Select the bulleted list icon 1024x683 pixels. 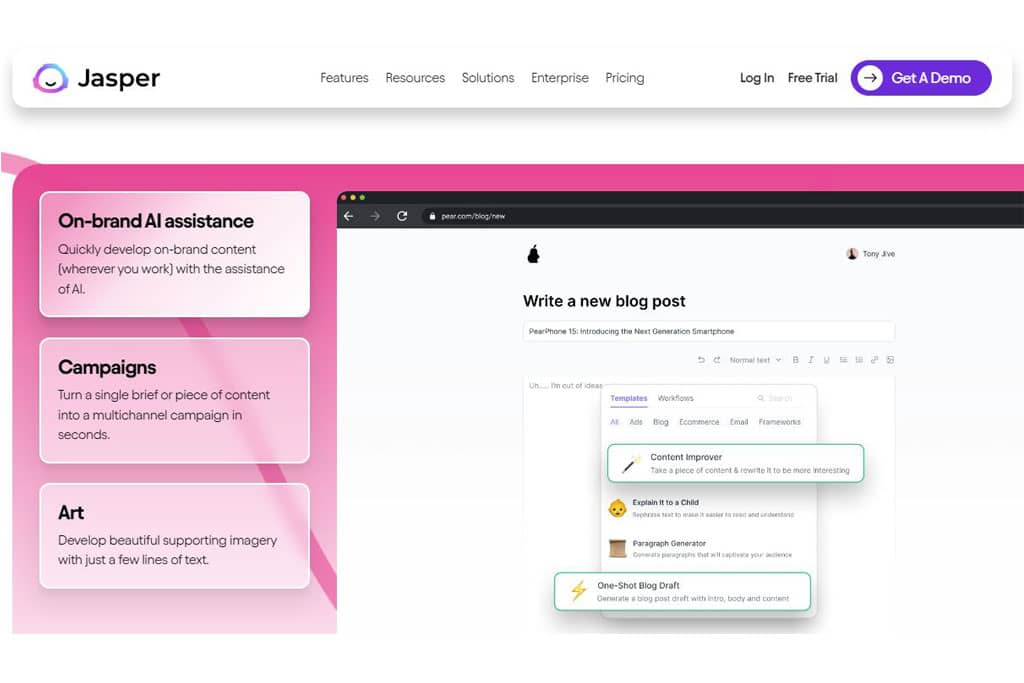pyautogui.click(x=843, y=359)
